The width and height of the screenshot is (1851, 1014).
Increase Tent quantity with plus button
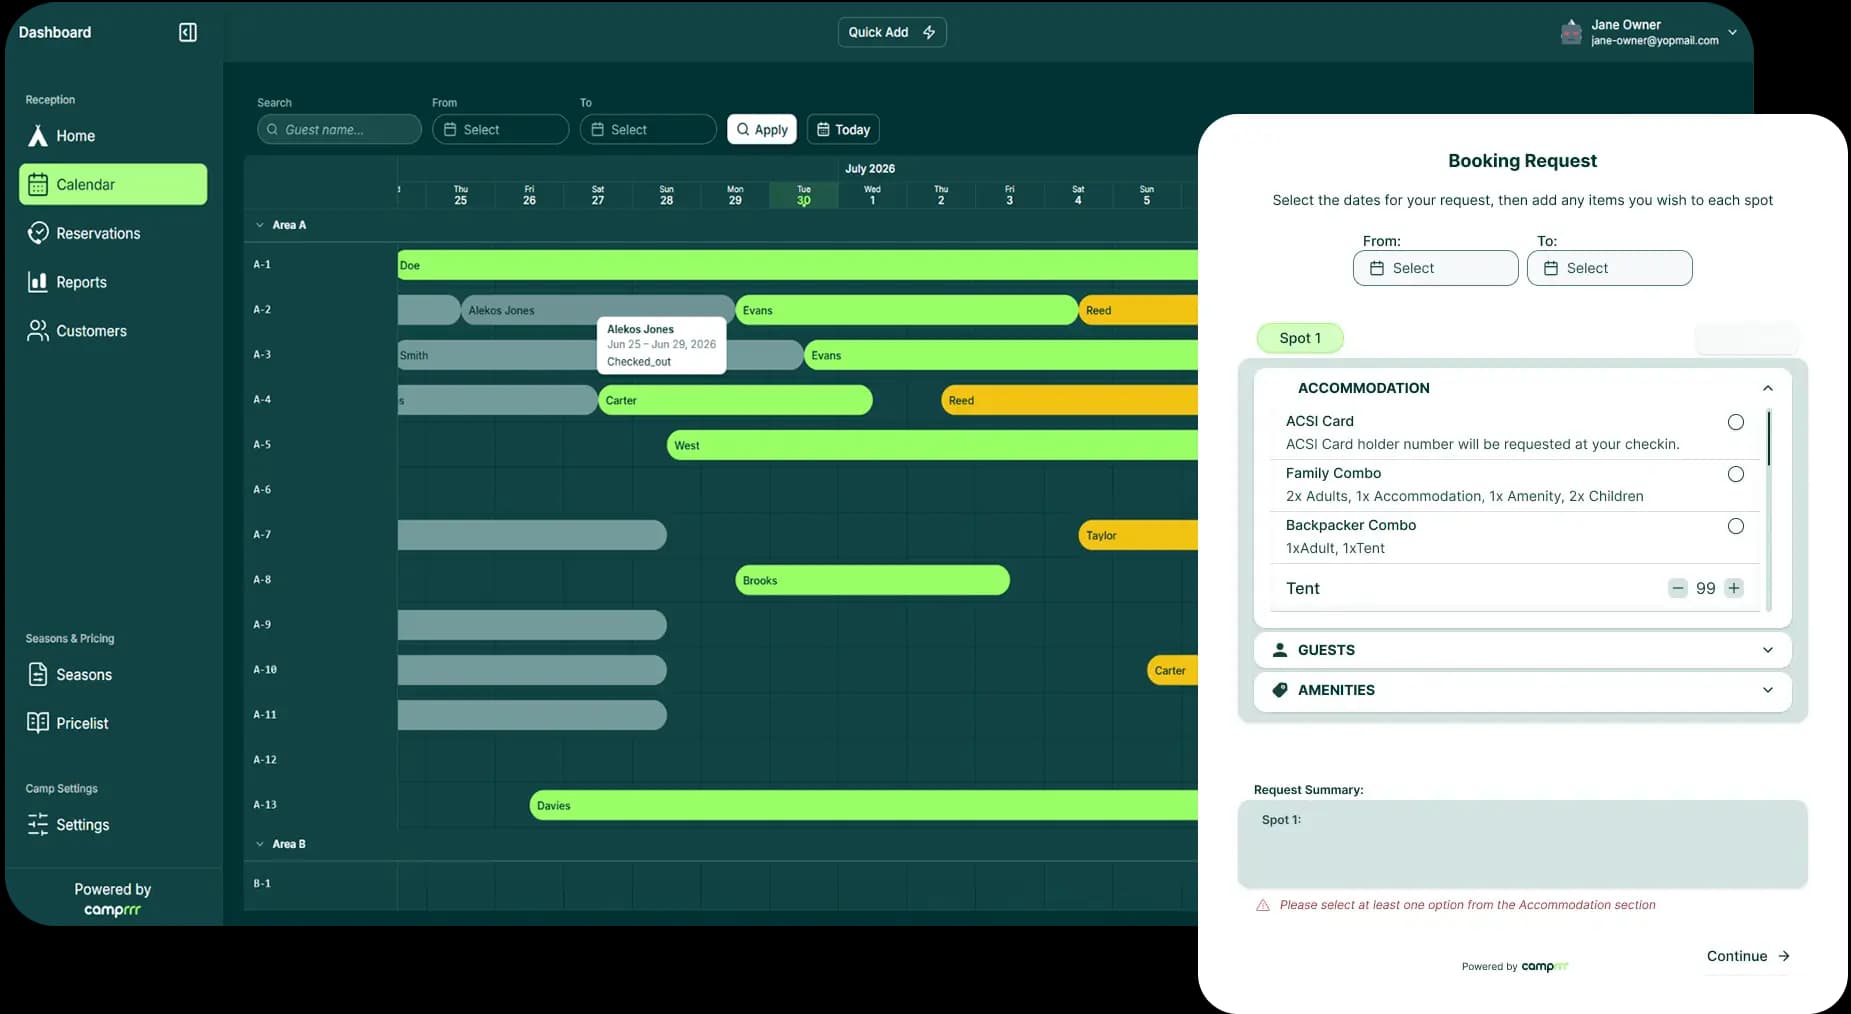[1734, 588]
